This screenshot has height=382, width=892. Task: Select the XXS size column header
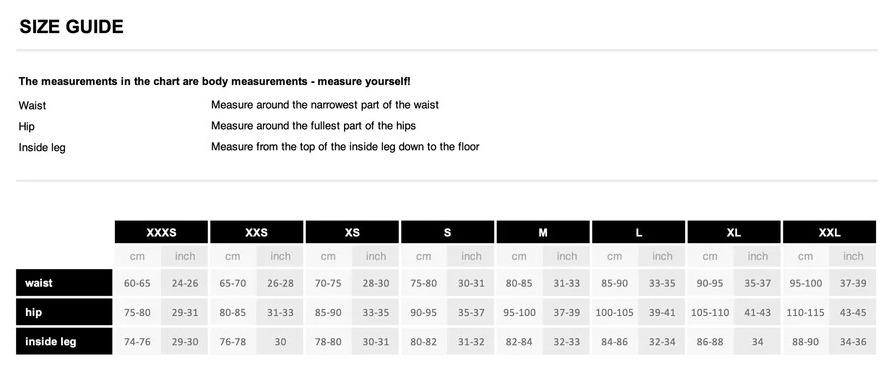(x=257, y=232)
